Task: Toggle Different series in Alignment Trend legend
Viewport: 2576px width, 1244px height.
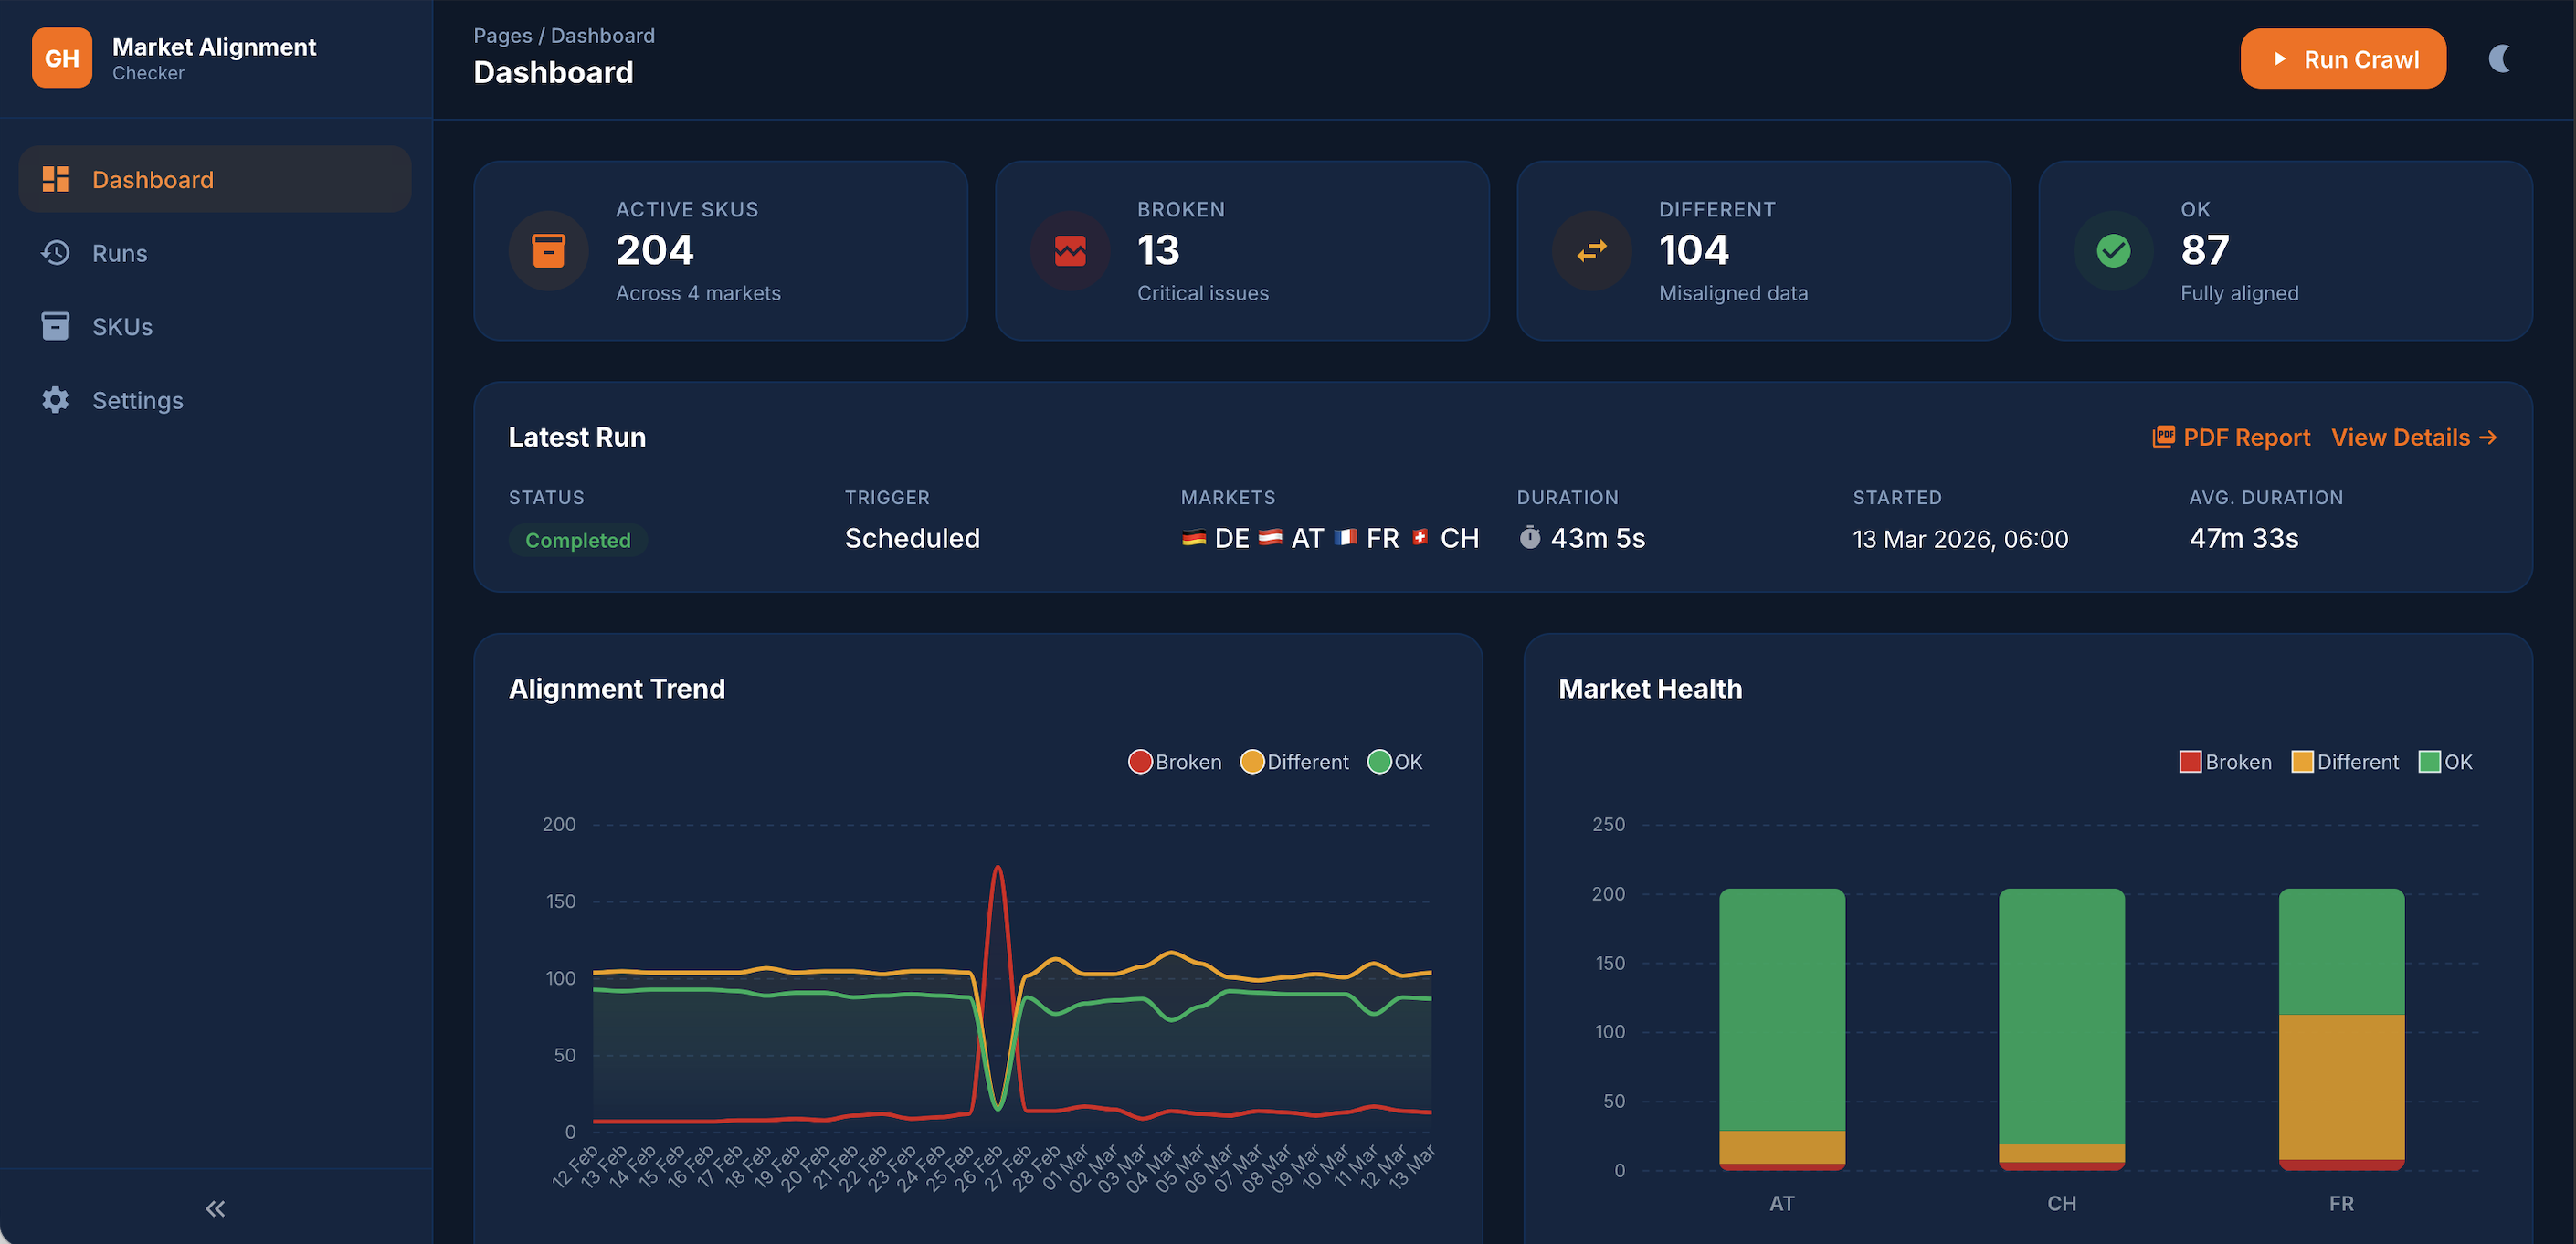Action: 1294,762
